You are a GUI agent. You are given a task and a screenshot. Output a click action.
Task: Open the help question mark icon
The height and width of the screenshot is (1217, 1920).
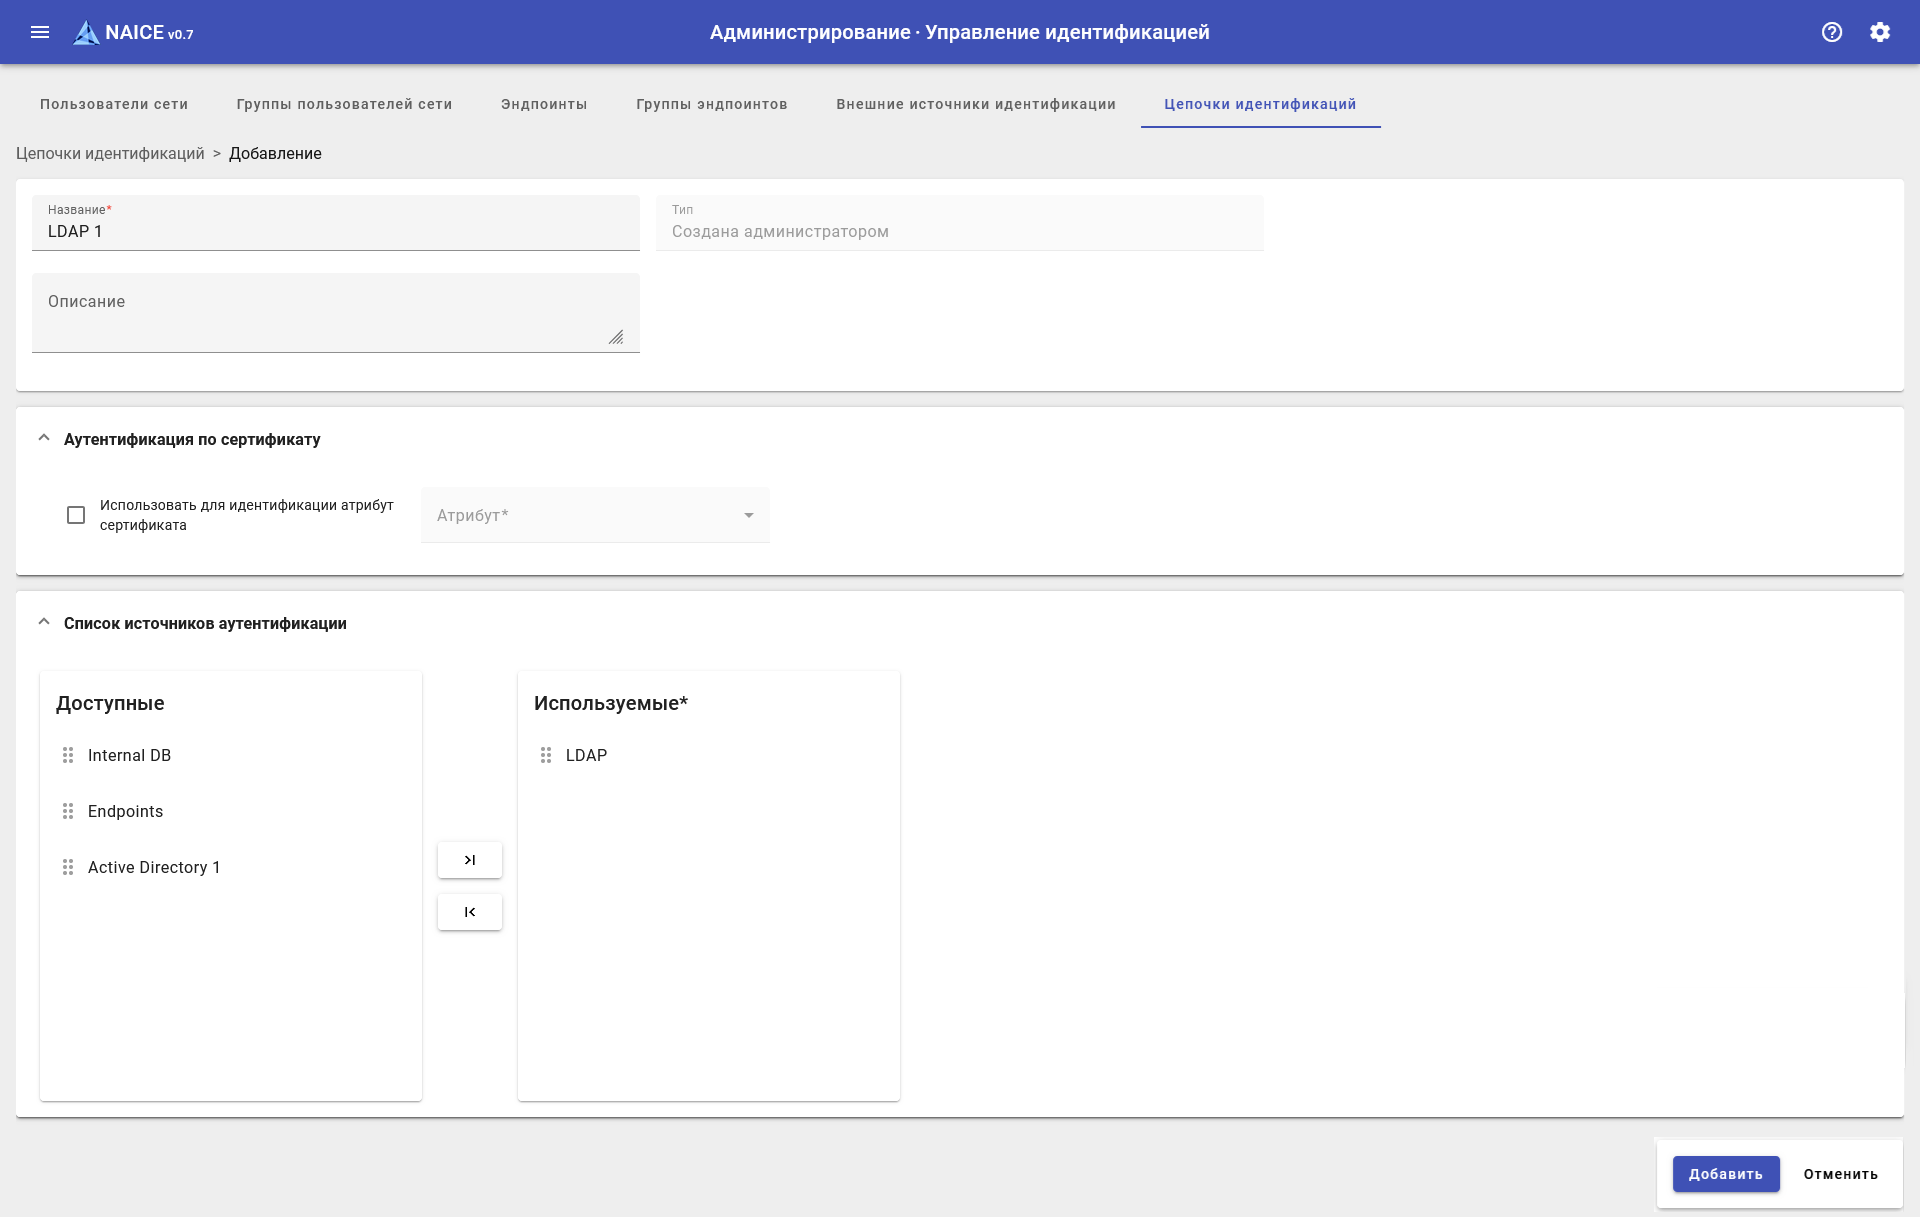(1831, 32)
